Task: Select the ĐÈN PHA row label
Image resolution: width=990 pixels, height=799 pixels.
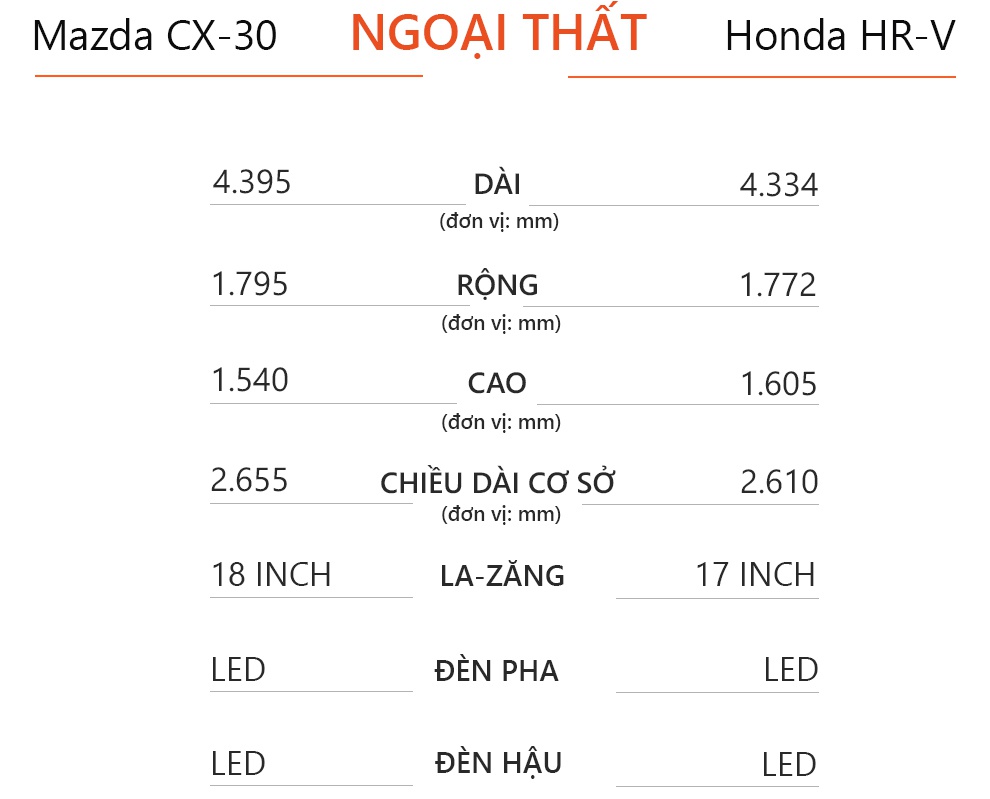Action: (x=497, y=671)
